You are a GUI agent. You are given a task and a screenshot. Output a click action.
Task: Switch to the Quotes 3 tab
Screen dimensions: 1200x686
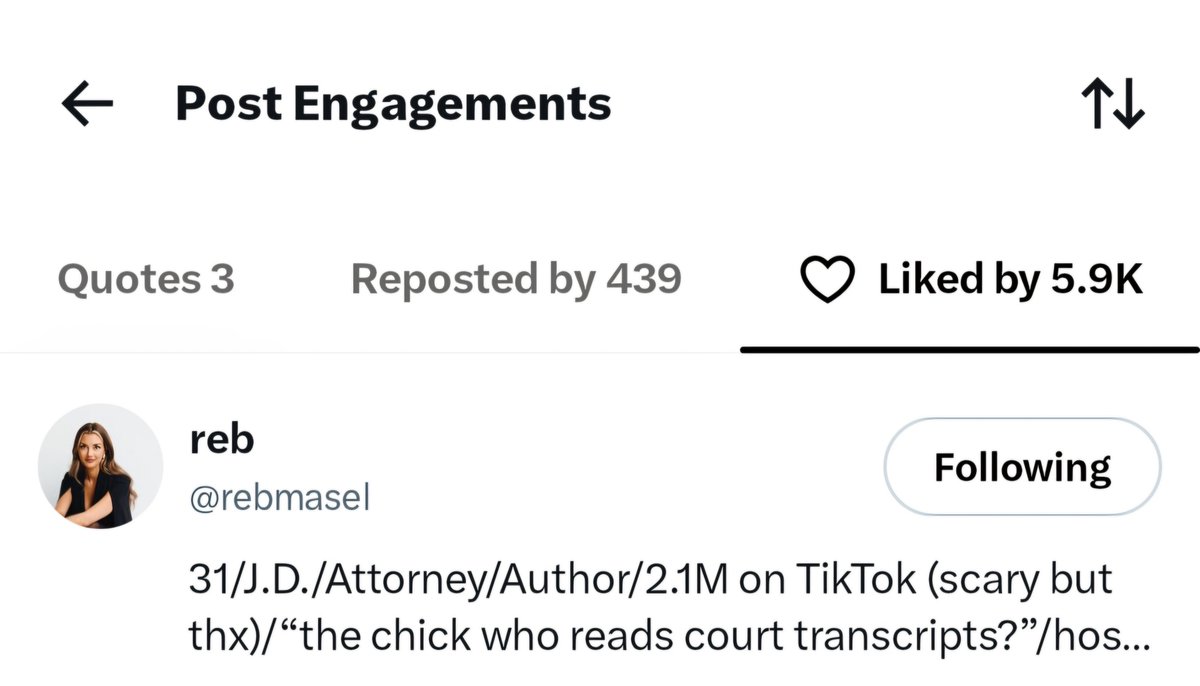pos(146,279)
